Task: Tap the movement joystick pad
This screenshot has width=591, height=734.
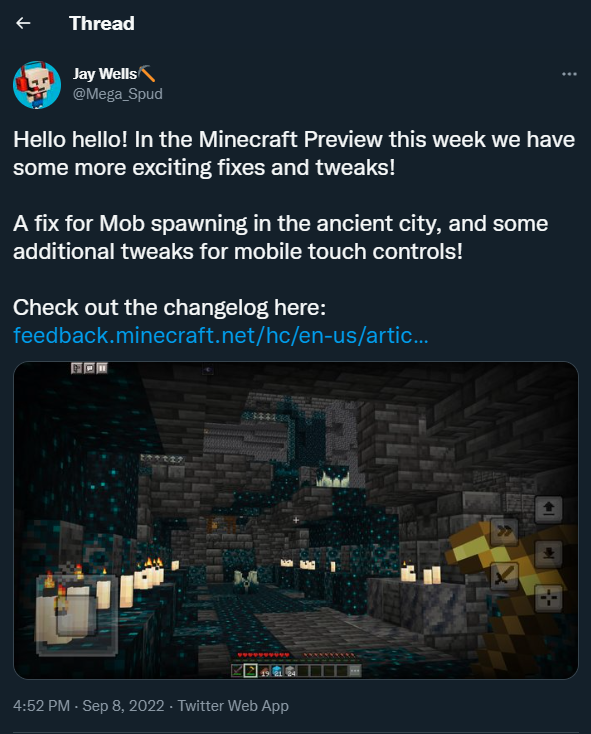Action: tap(77, 615)
